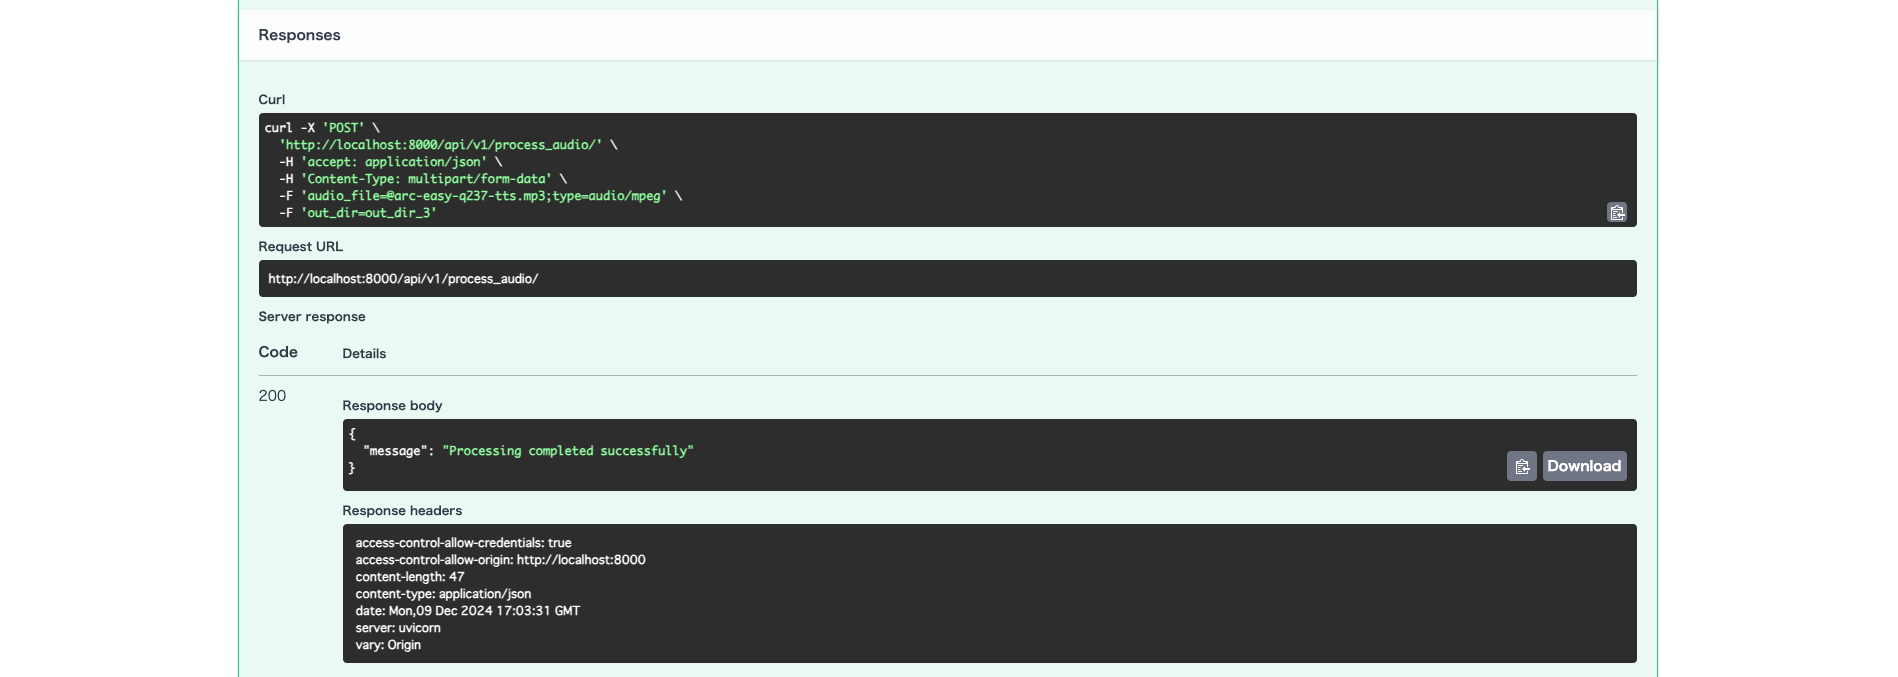This screenshot has width=1898, height=677.
Task: Click the Curl label
Action: (x=272, y=100)
